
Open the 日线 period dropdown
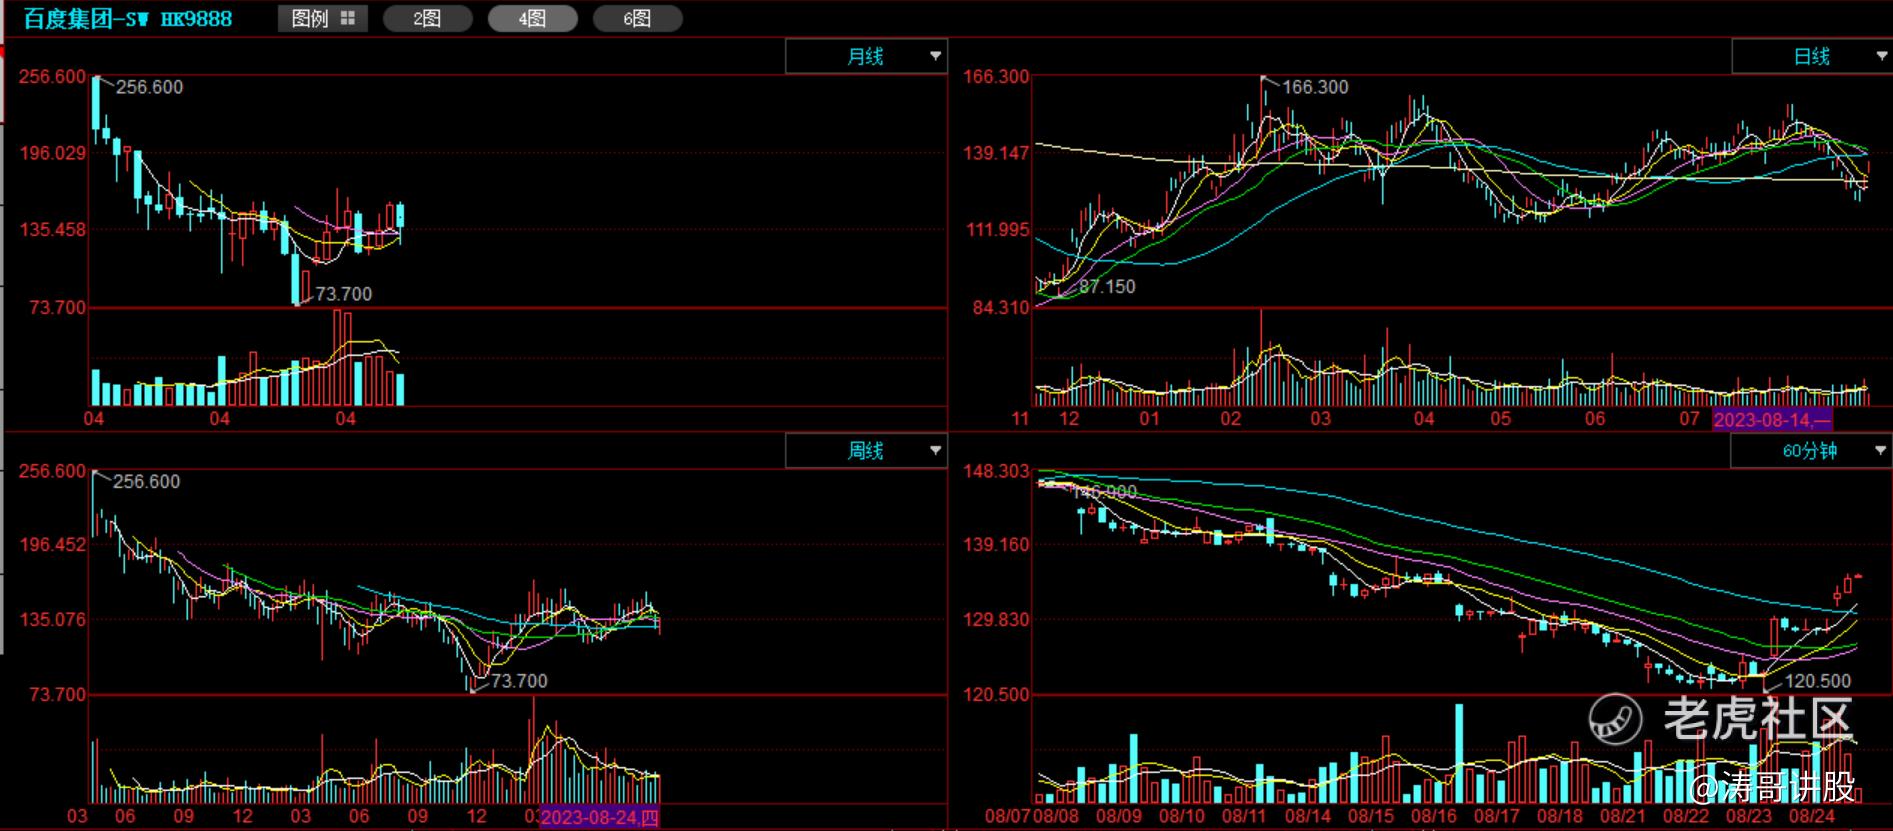pos(1811,56)
